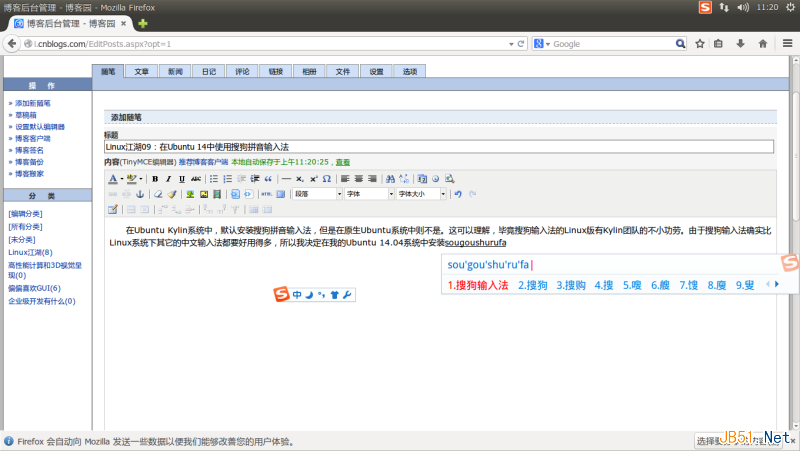Switch to the 评论 tab
This screenshot has height=451, width=800.
[x=242, y=72]
